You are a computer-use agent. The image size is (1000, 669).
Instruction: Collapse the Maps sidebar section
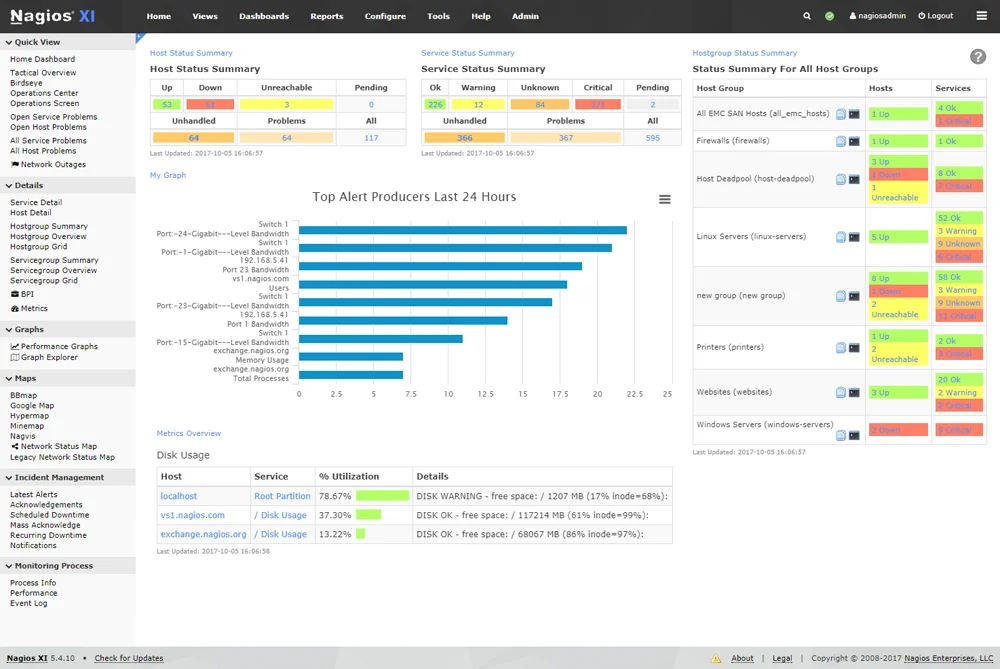(x=8, y=377)
